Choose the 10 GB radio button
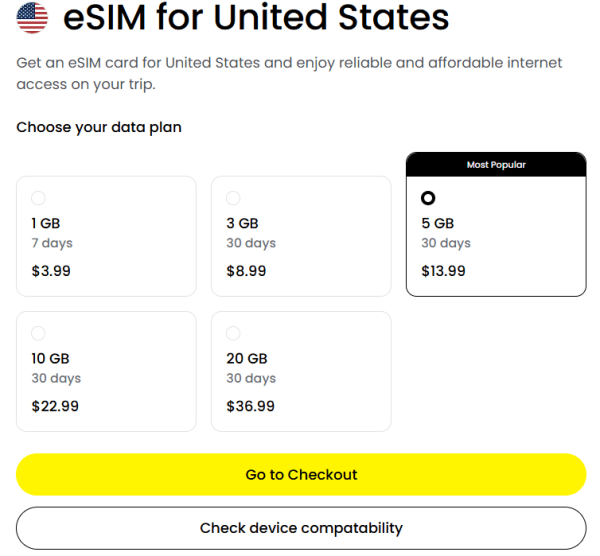 pyautogui.click(x=39, y=333)
